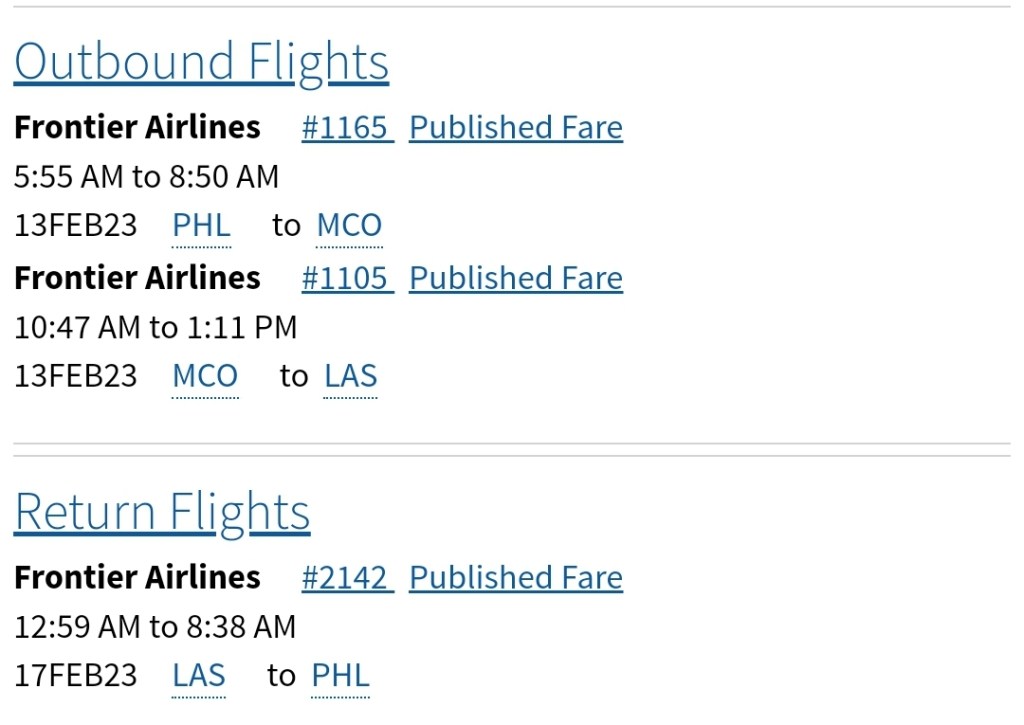This screenshot has height=725, width=1024.
Task: Click Frontier Airlines label beside flight #1165
Action: [x=137, y=128]
